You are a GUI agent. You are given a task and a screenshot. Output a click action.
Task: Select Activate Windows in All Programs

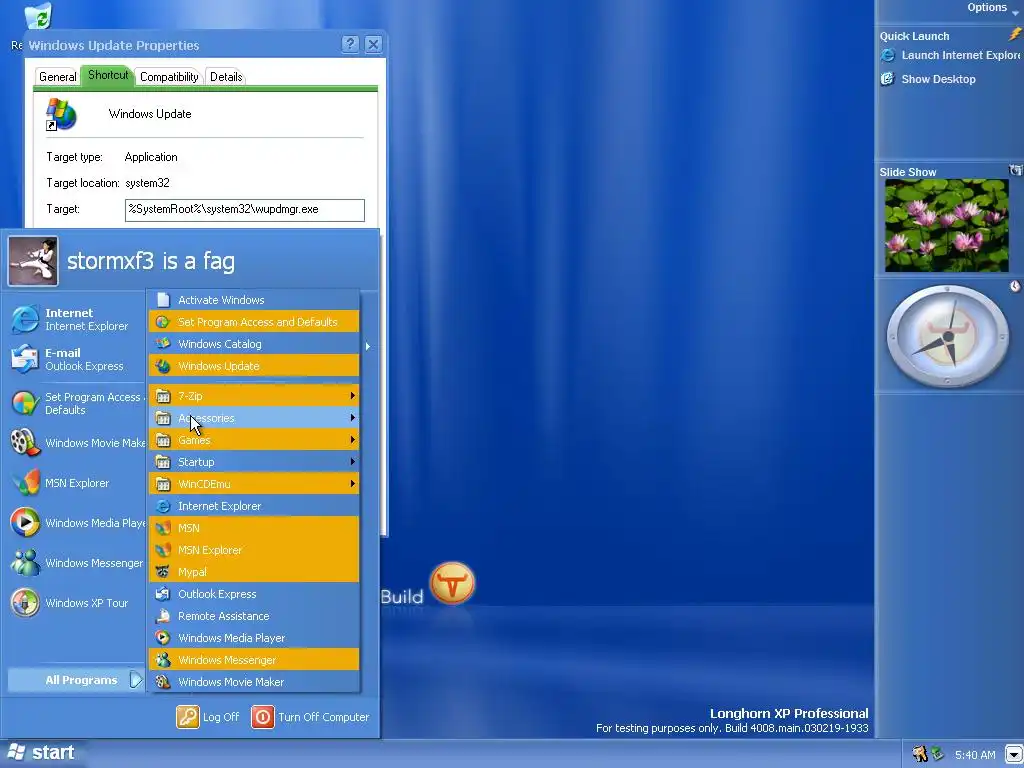(254, 300)
